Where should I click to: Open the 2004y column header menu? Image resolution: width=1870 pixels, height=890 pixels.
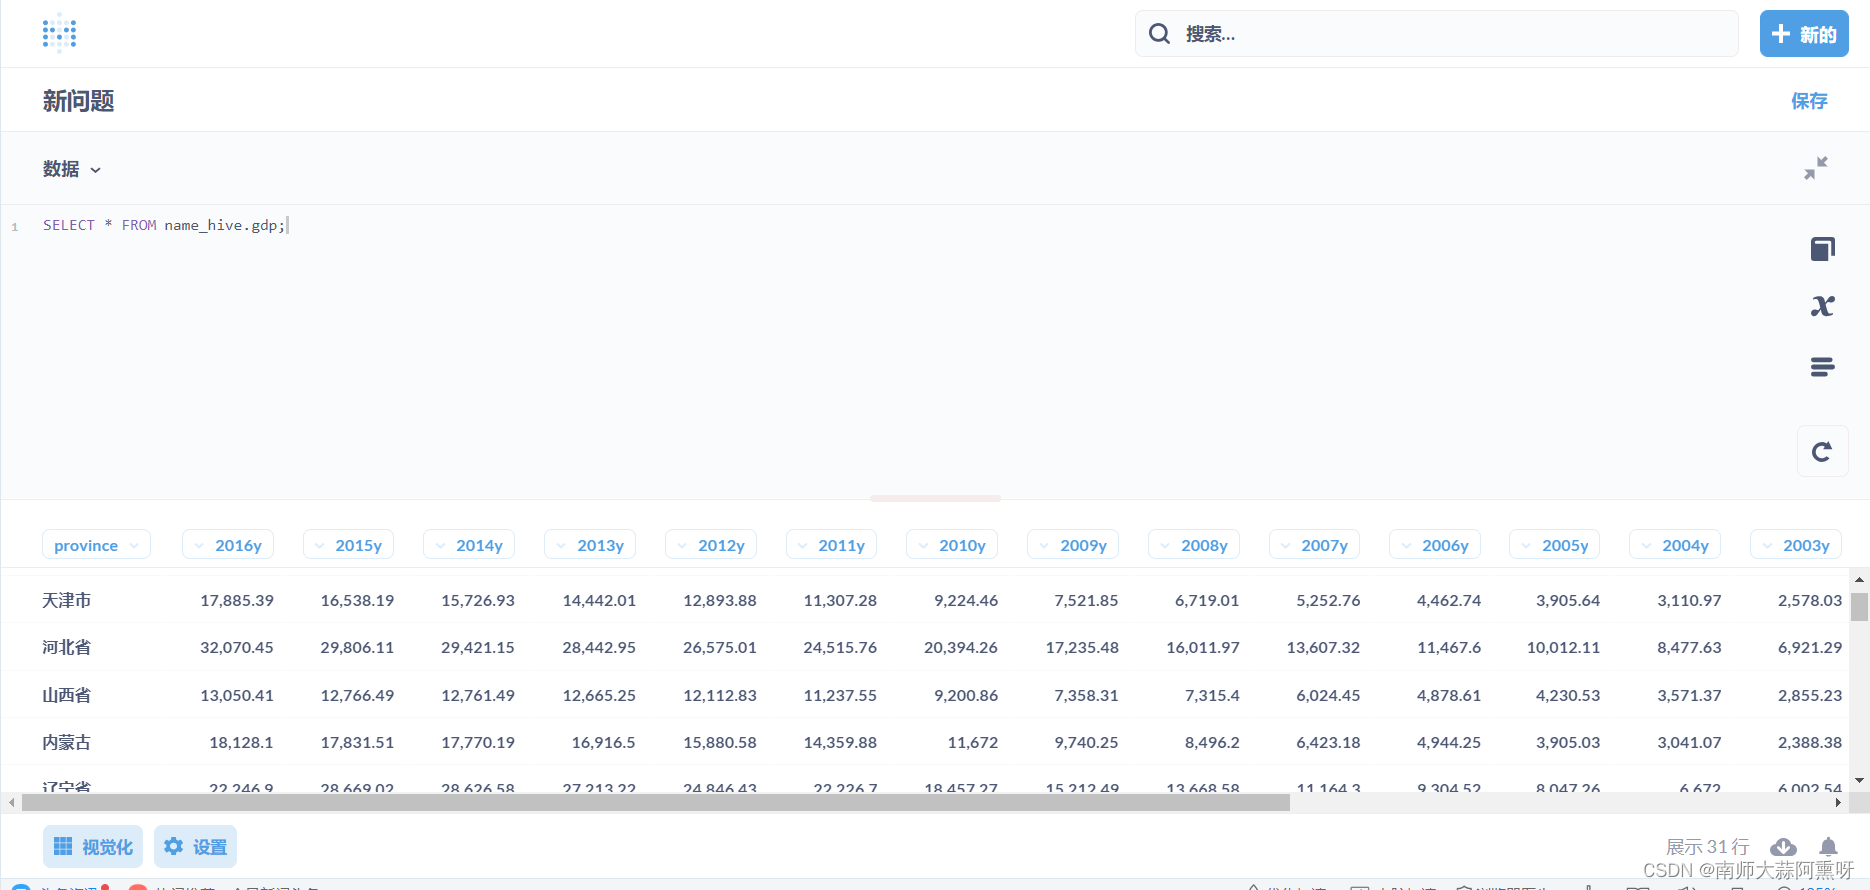[x=1675, y=545]
